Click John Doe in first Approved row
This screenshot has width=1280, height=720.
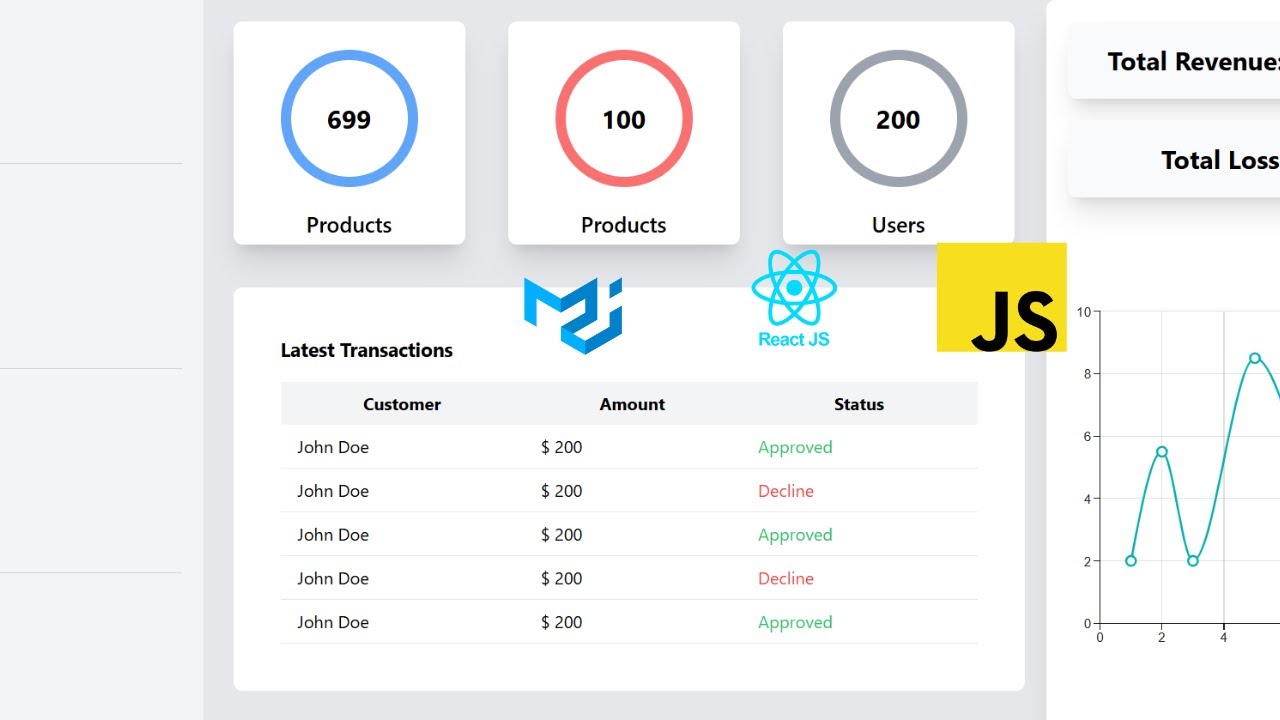333,447
